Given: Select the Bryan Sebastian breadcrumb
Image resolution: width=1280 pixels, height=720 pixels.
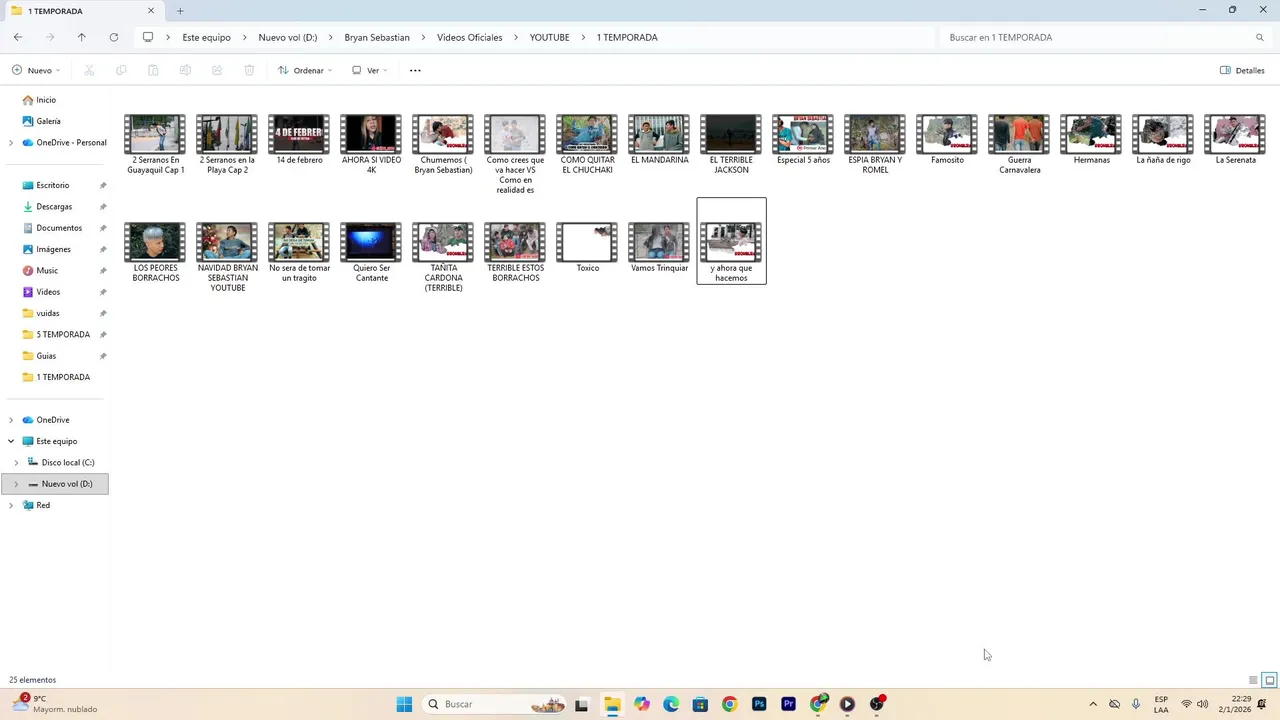Looking at the screenshot, I should pyautogui.click(x=377, y=37).
